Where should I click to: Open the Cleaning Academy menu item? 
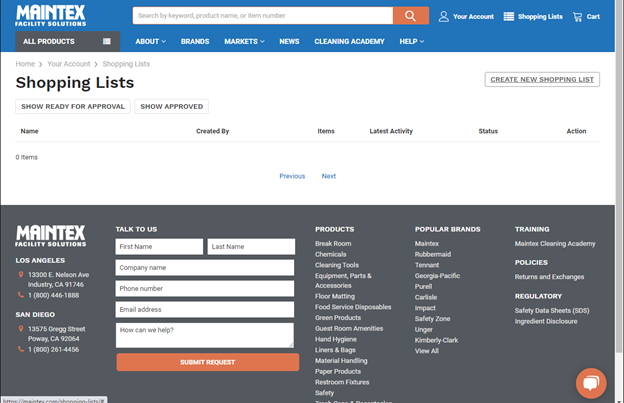point(349,41)
